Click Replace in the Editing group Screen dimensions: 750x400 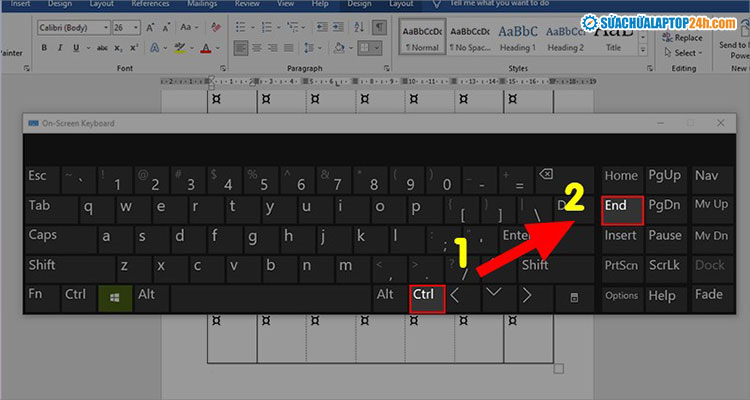point(683,38)
